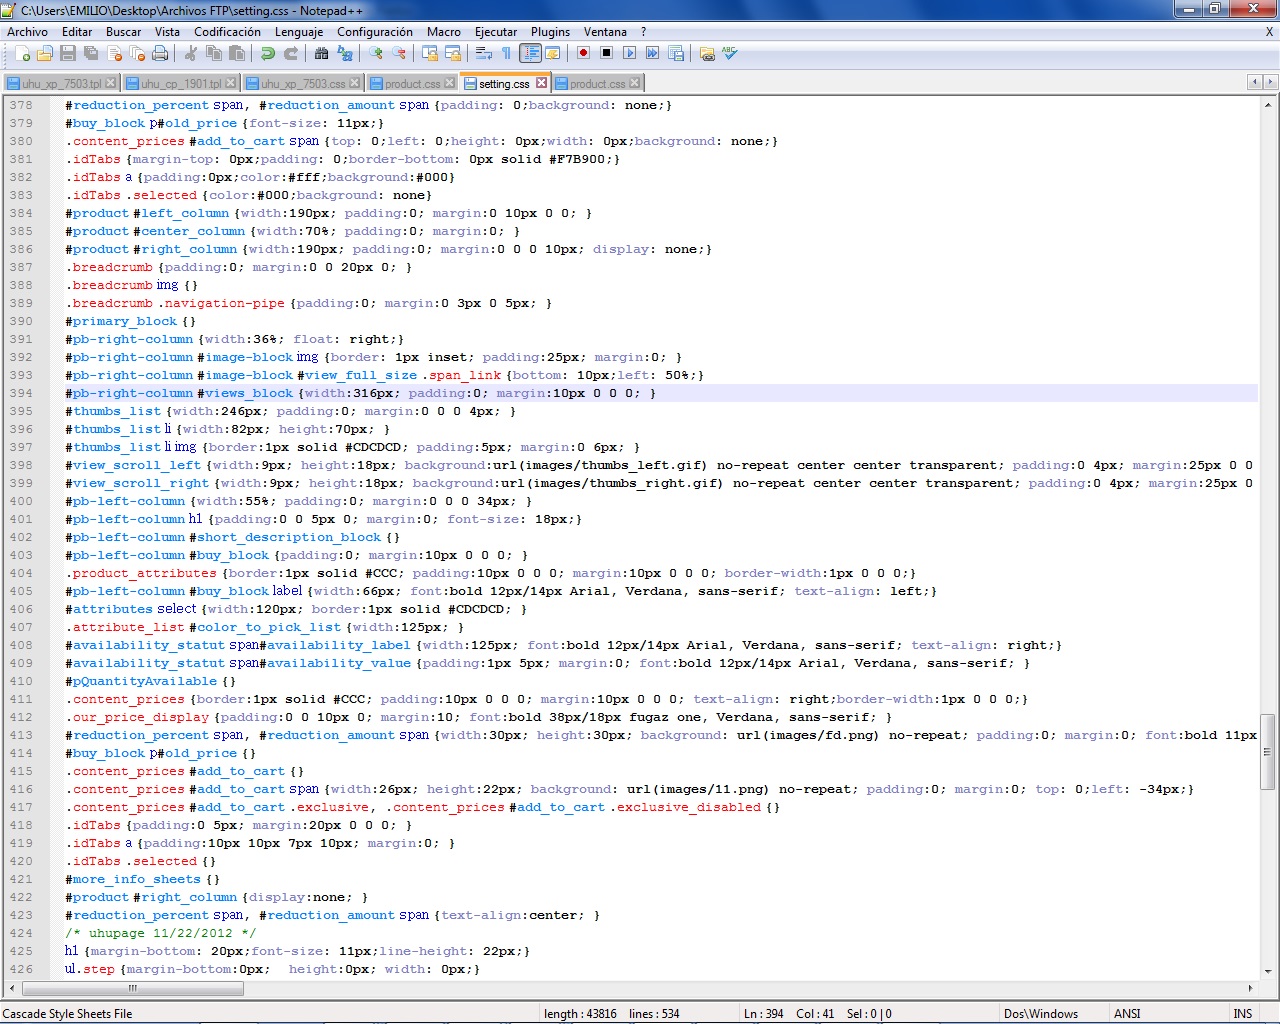Screen dimensions: 1280x1024
Task: Click the Zoom in magnifier icon
Action: tap(376, 54)
